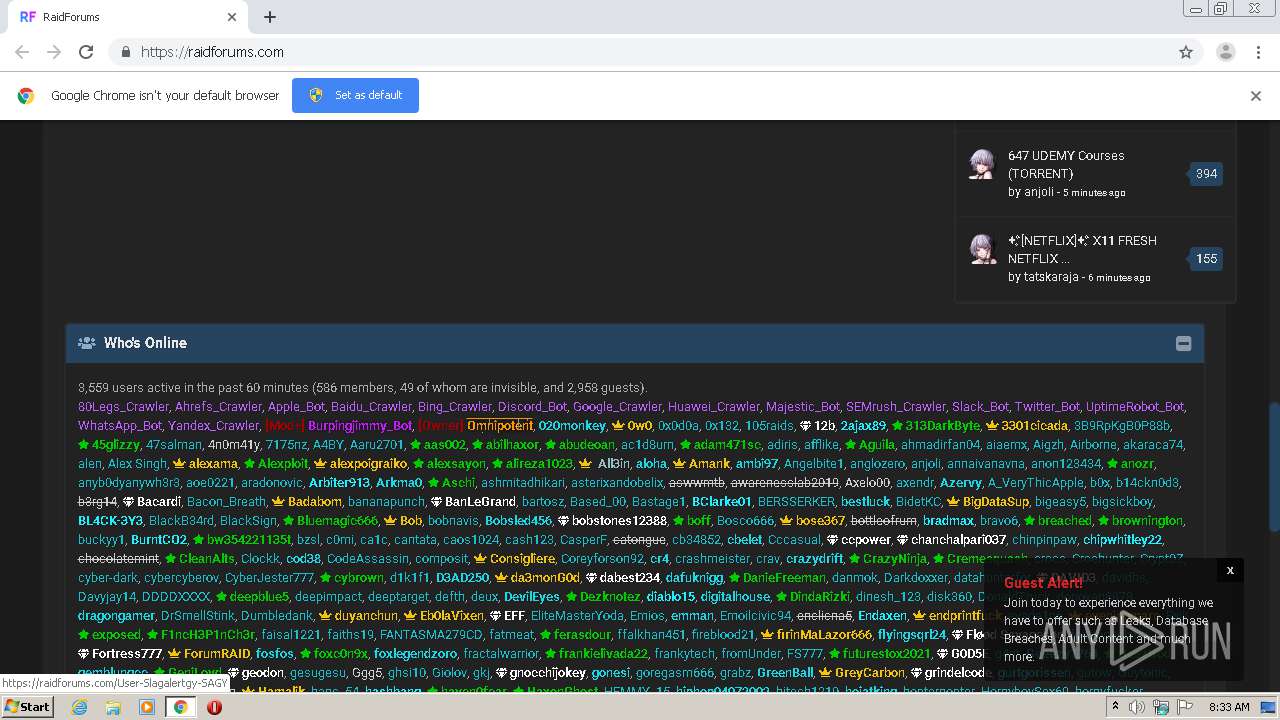This screenshot has height=720, width=1280.
Task: Click the taskbar volume speaker icon
Action: (x=1136, y=707)
